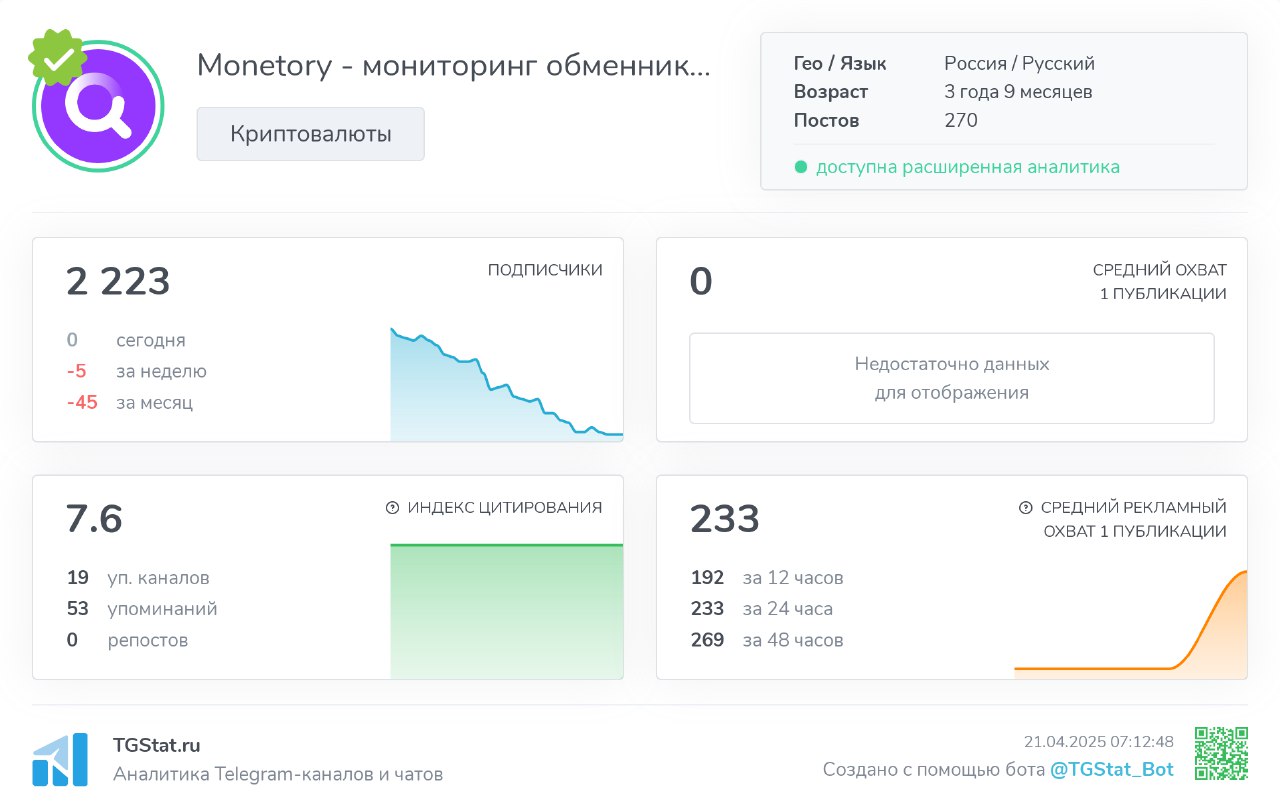Viewport: 1280px width, 803px height.
Task: Click the доступна расширенная аналитика link
Action: click(x=967, y=167)
